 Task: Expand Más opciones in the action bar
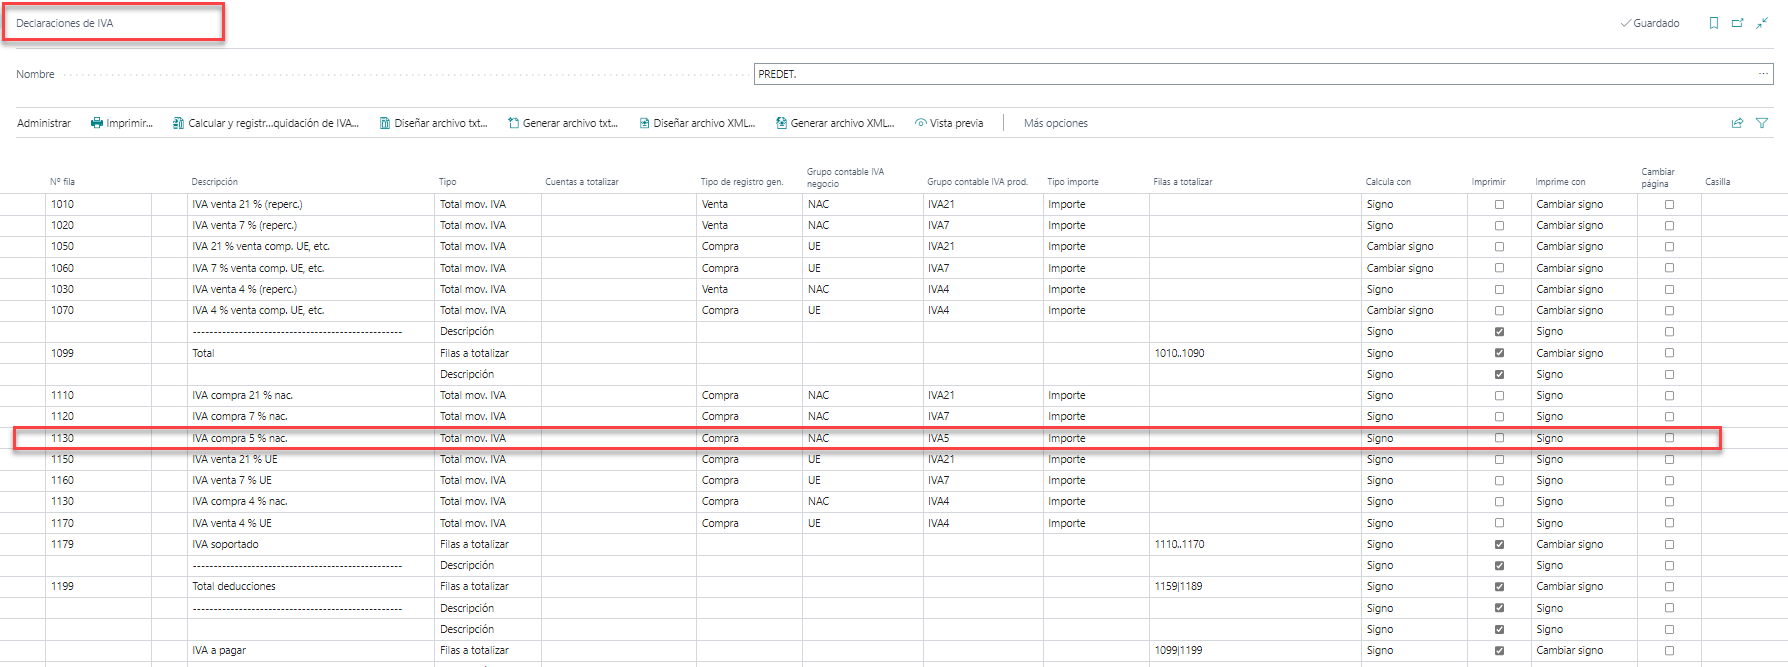pyautogui.click(x=1055, y=123)
